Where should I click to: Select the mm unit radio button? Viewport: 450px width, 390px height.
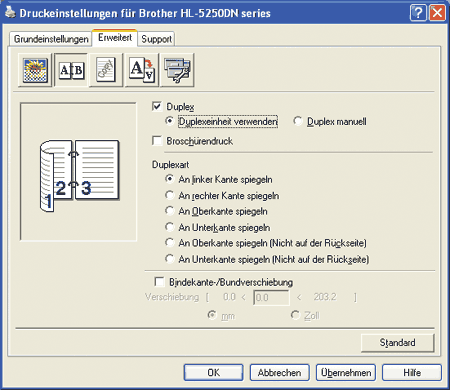[x=212, y=315]
